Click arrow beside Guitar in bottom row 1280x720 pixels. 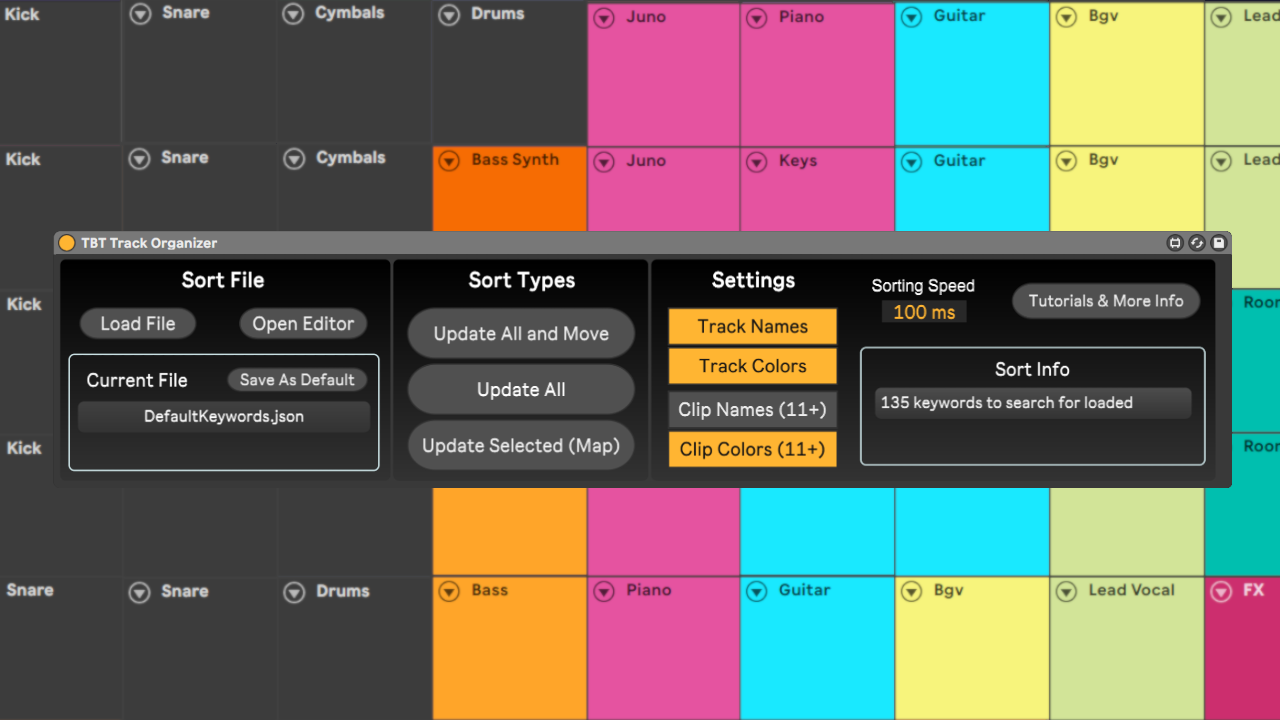pyautogui.click(x=758, y=592)
